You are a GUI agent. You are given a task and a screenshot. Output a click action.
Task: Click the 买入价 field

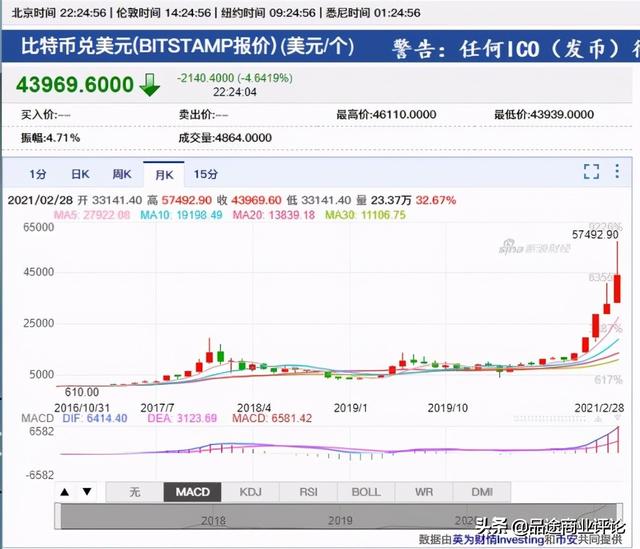tap(46, 115)
